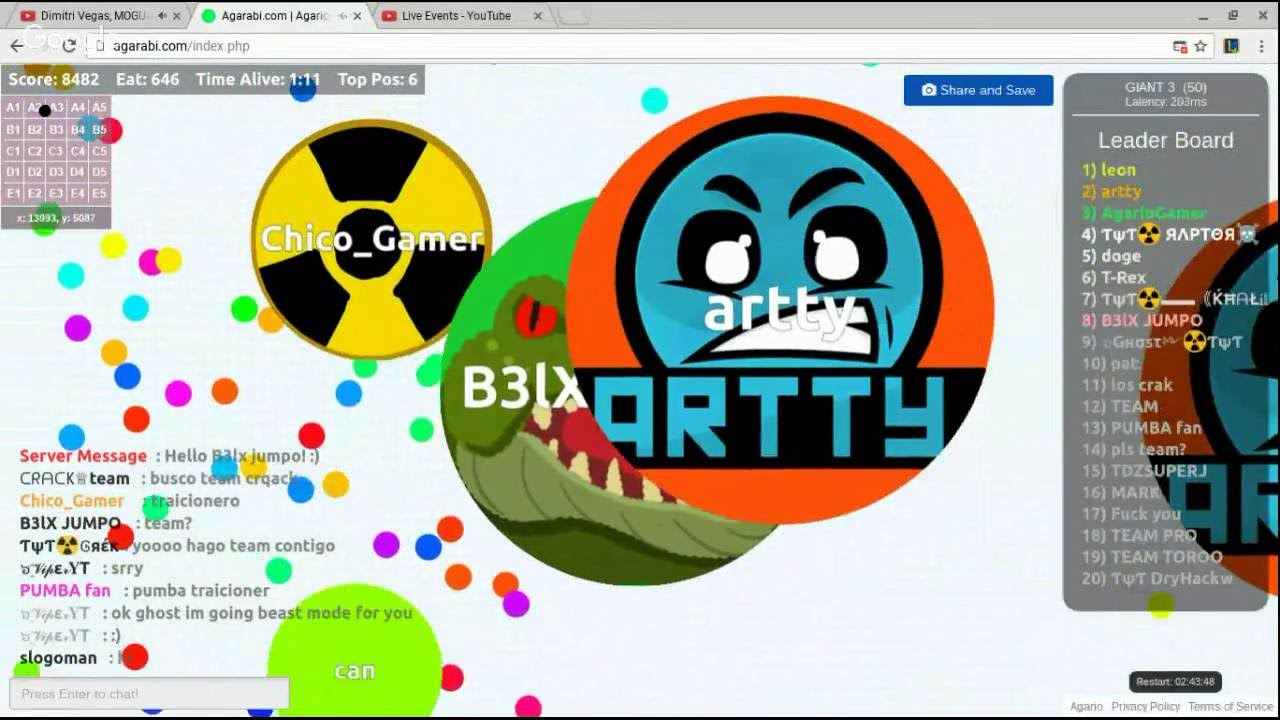Click the Chico_Gamer radioactive cell

pyautogui.click(x=371, y=239)
